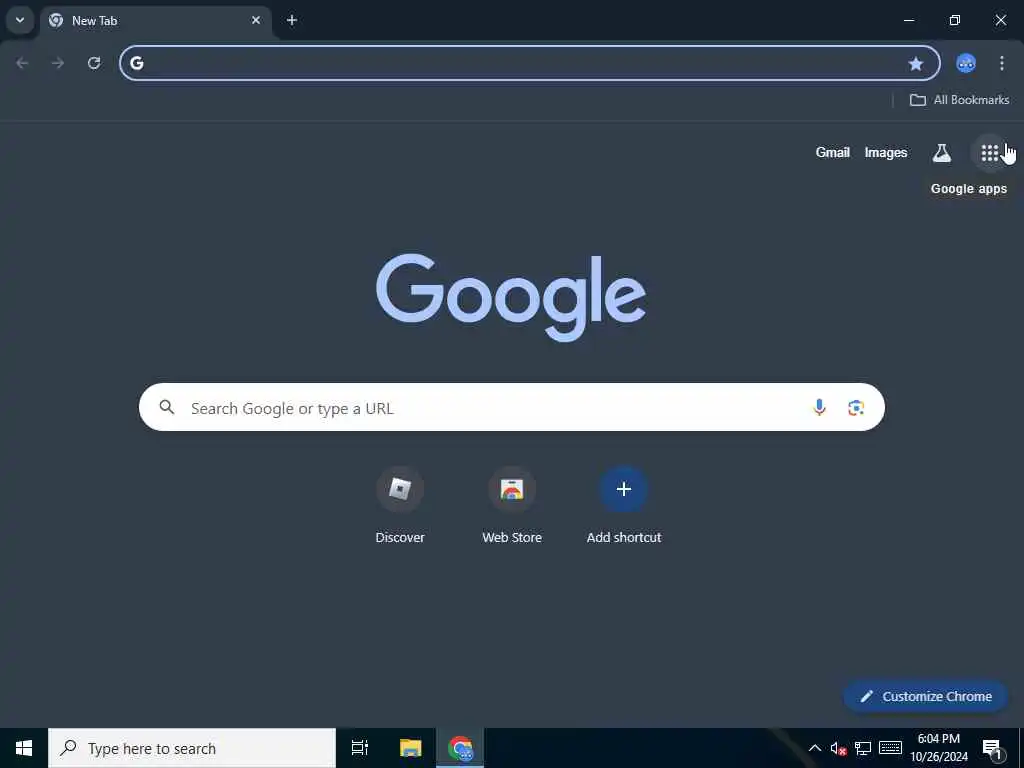Restore down the Chrome window
This screenshot has height=768, width=1024.
(955, 20)
